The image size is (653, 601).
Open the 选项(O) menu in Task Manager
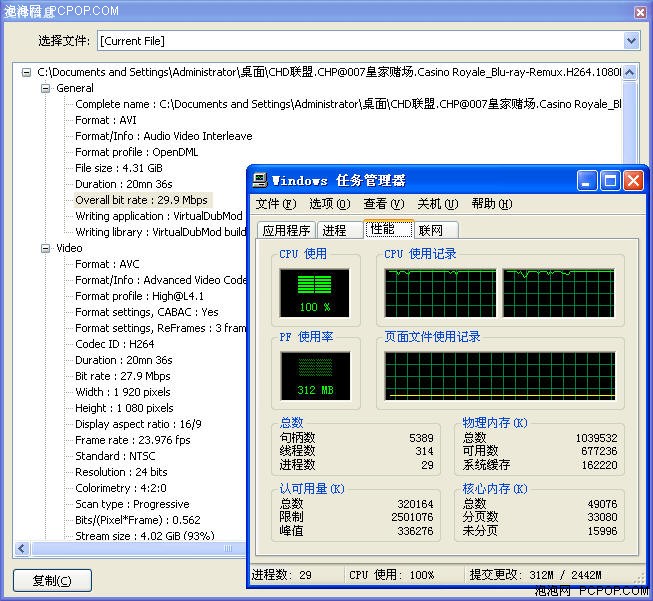[329, 204]
